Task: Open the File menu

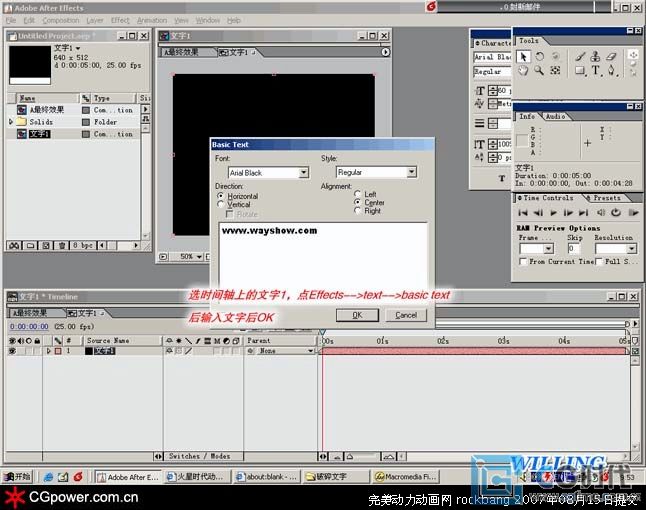Action: 11,20
